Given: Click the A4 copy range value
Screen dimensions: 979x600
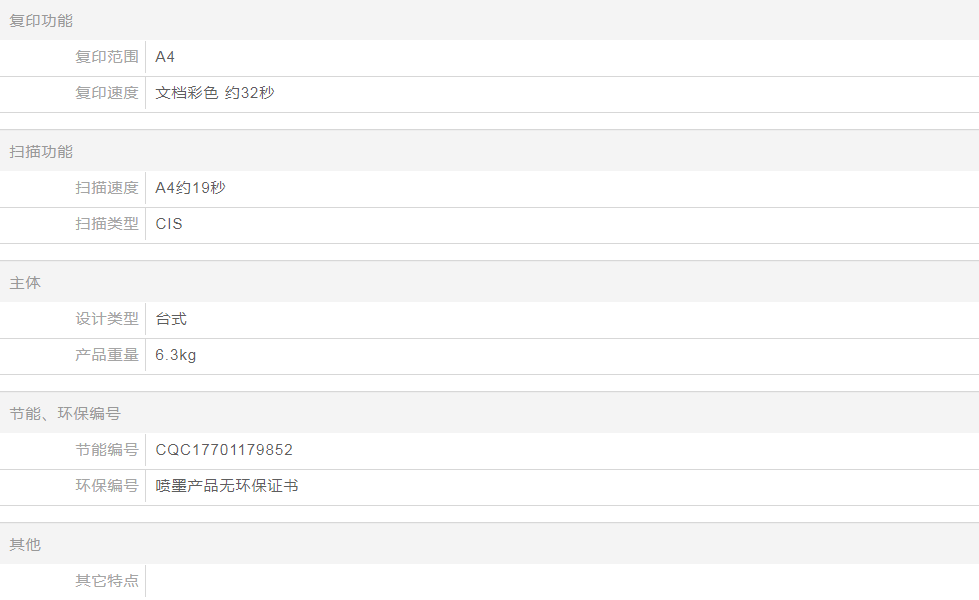Looking at the screenshot, I should coord(165,57).
